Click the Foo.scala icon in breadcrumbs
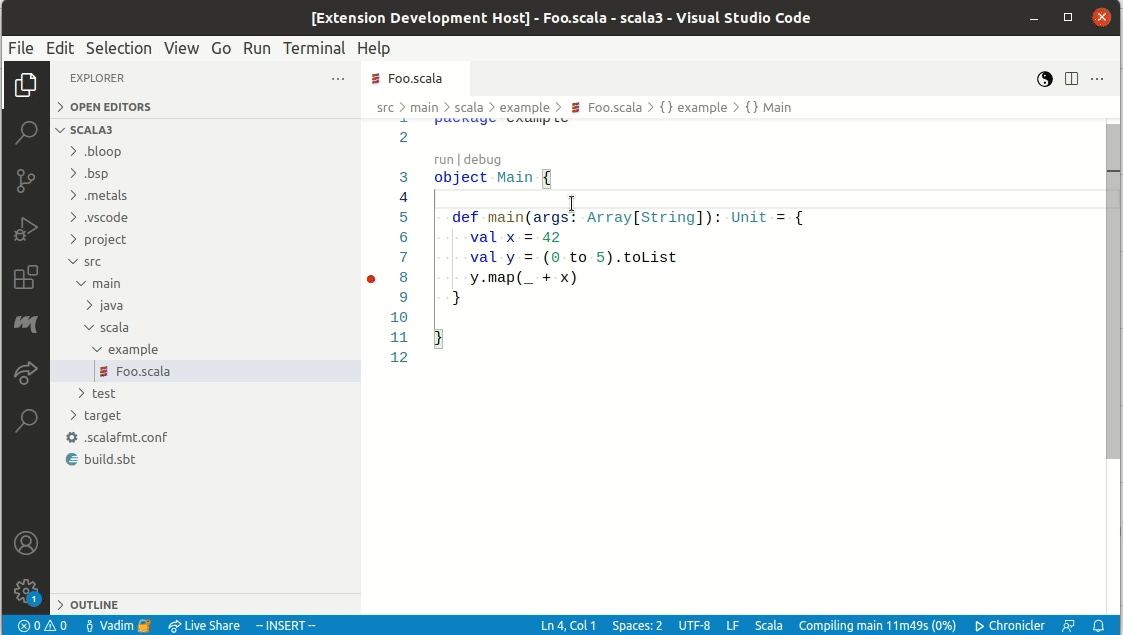Viewport: 1123px width, 635px height. (575, 107)
